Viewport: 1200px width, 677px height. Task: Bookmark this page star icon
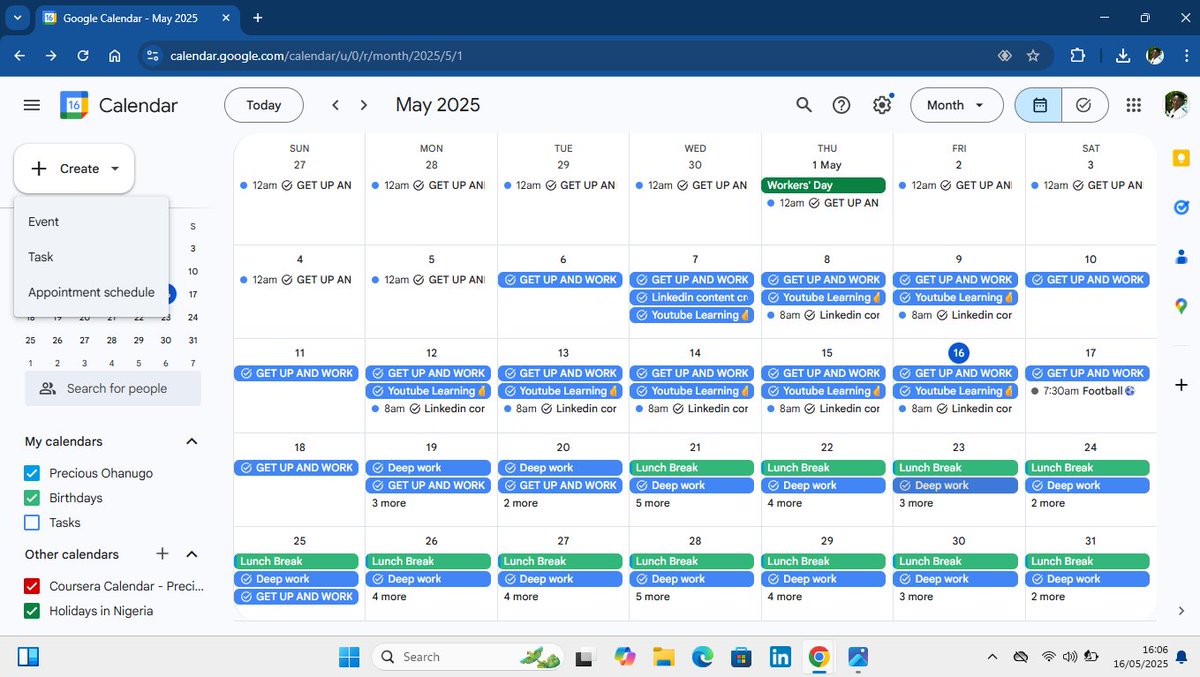click(x=1033, y=56)
